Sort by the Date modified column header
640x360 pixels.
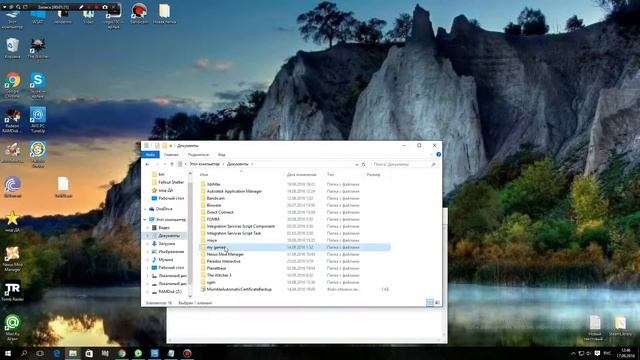tap(304, 175)
